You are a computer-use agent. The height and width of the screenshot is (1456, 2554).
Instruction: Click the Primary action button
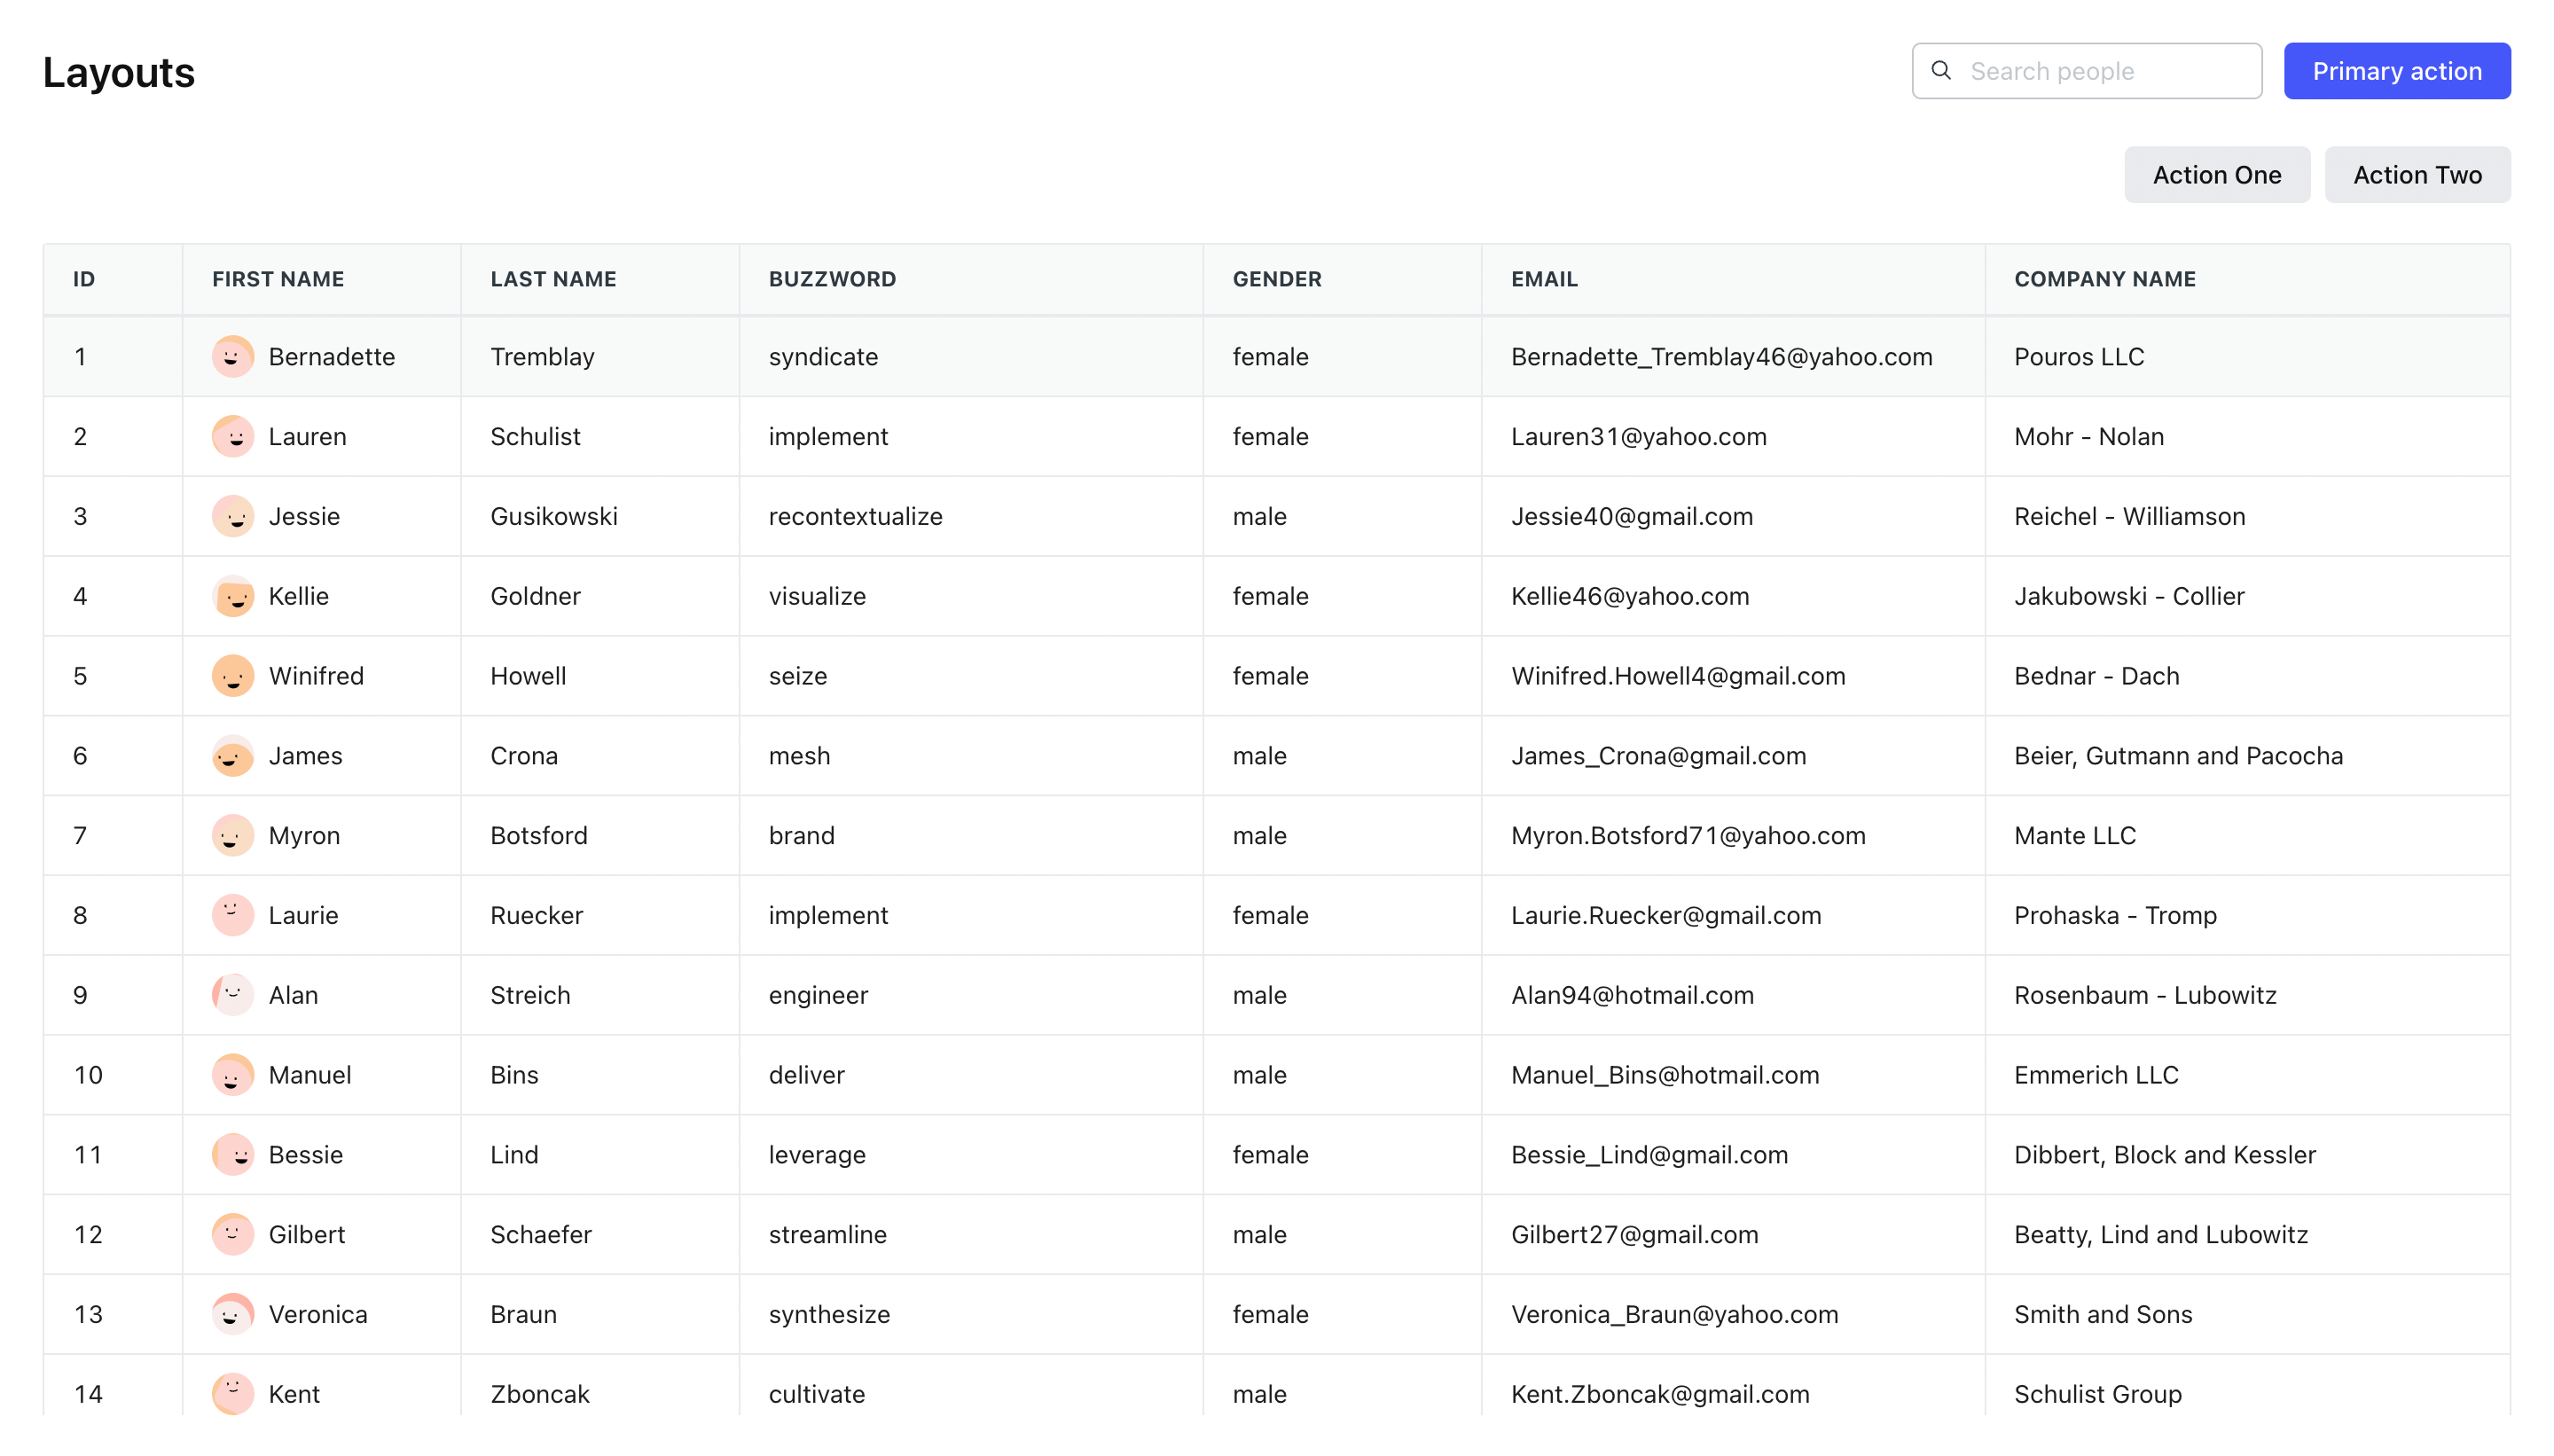point(2397,70)
